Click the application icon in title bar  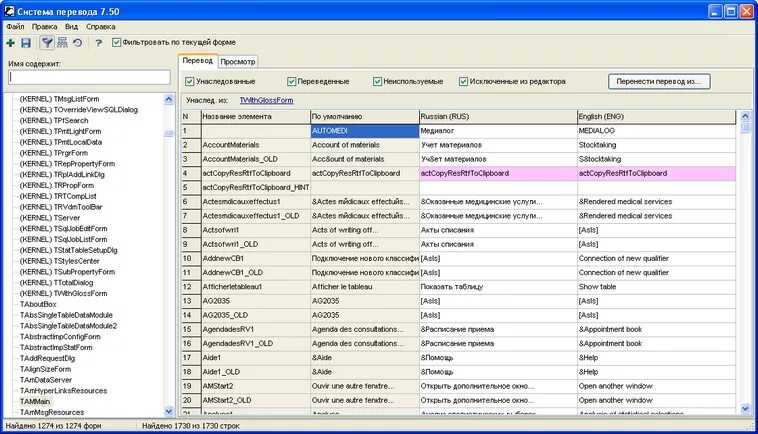[9, 11]
